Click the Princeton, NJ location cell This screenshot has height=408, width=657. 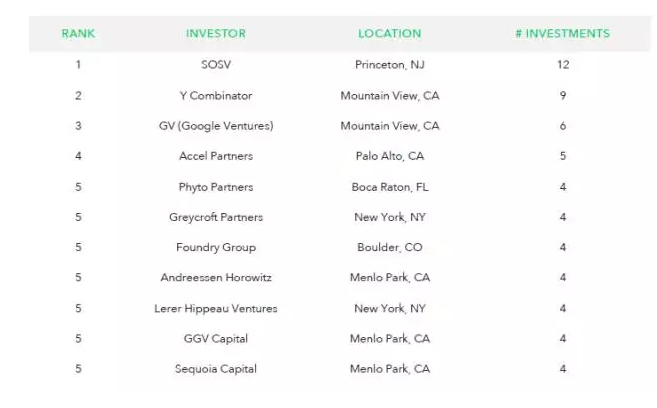pos(390,65)
